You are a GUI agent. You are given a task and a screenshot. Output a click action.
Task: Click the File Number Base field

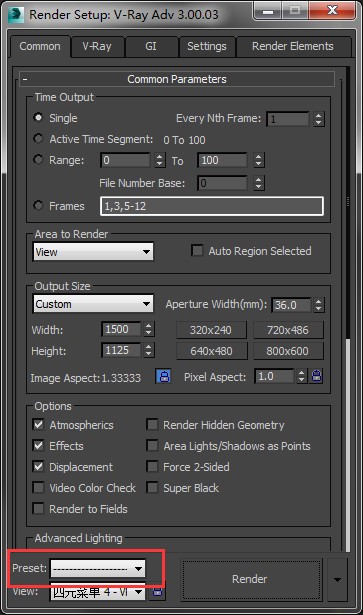click(223, 183)
